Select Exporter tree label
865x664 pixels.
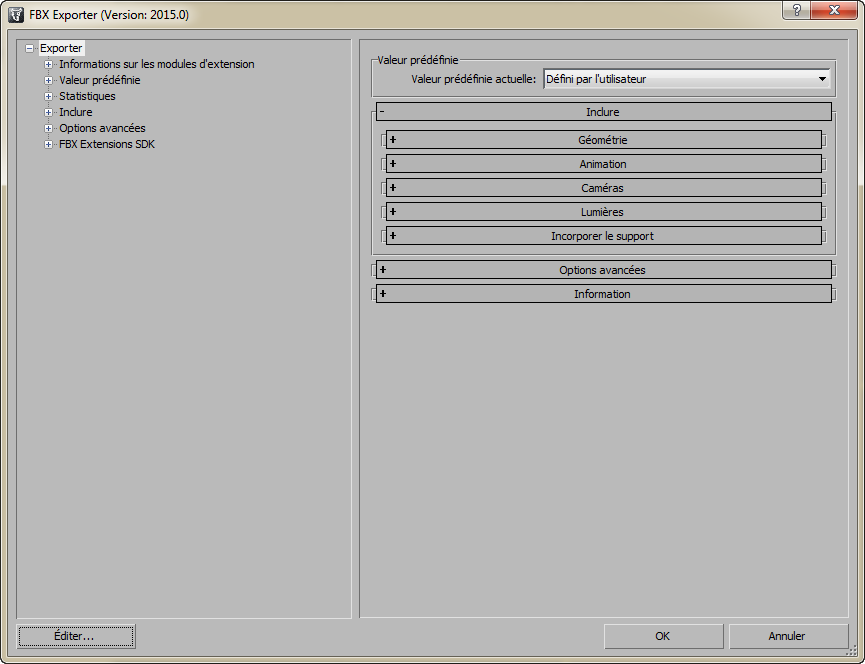pos(61,48)
